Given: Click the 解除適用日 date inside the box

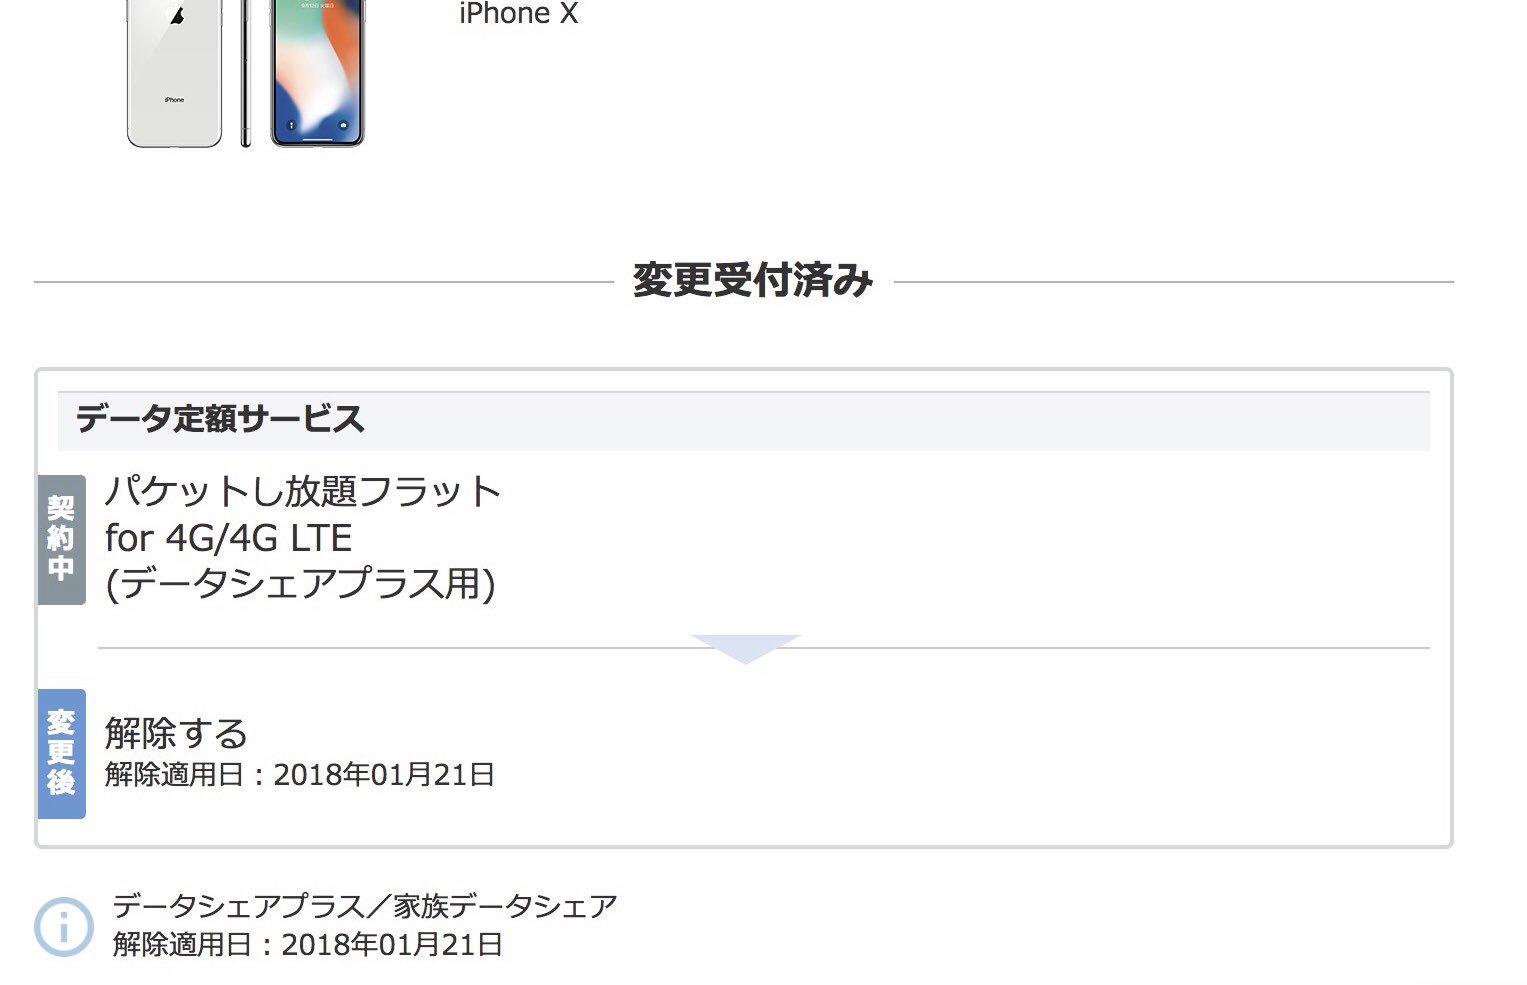Looking at the screenshot, I should tap(300, 775).
